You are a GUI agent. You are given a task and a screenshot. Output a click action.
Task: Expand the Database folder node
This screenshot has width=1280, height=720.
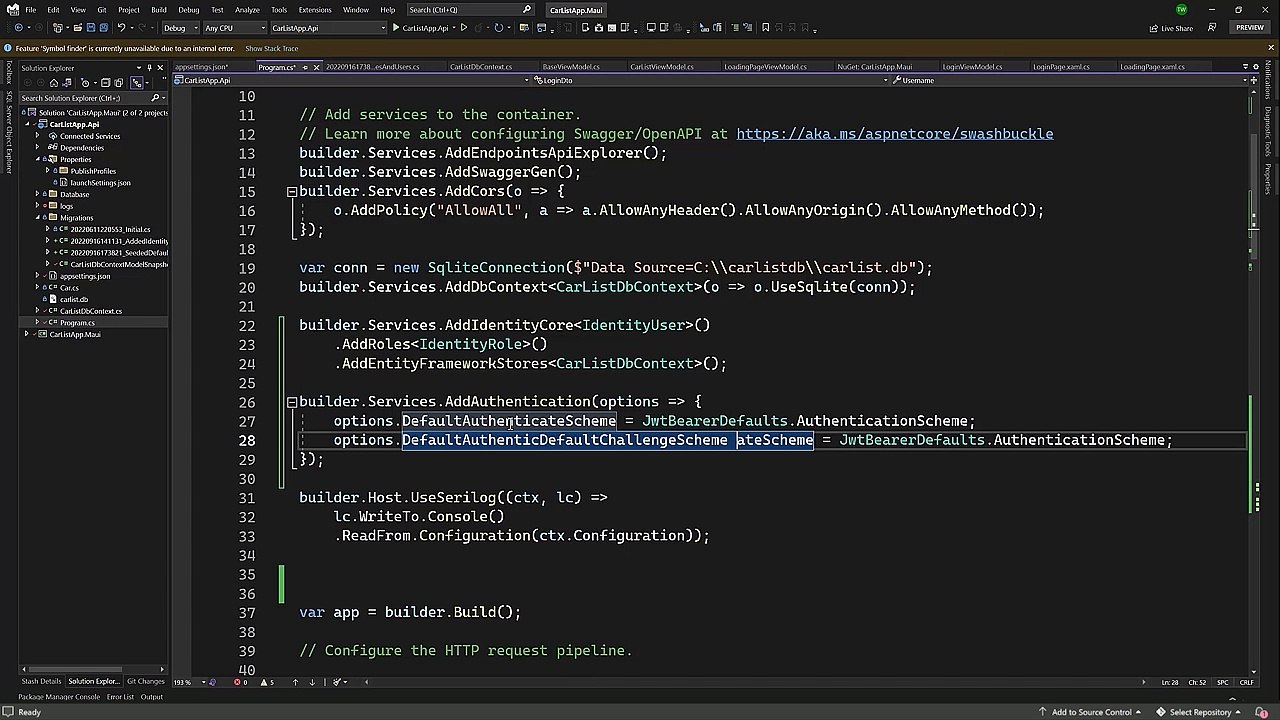point(38,194)
